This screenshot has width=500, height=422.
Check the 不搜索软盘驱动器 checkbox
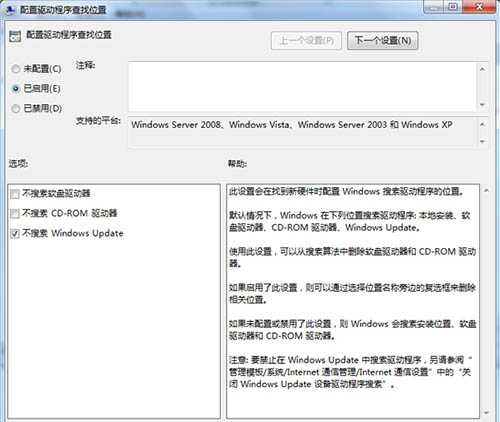15,194
